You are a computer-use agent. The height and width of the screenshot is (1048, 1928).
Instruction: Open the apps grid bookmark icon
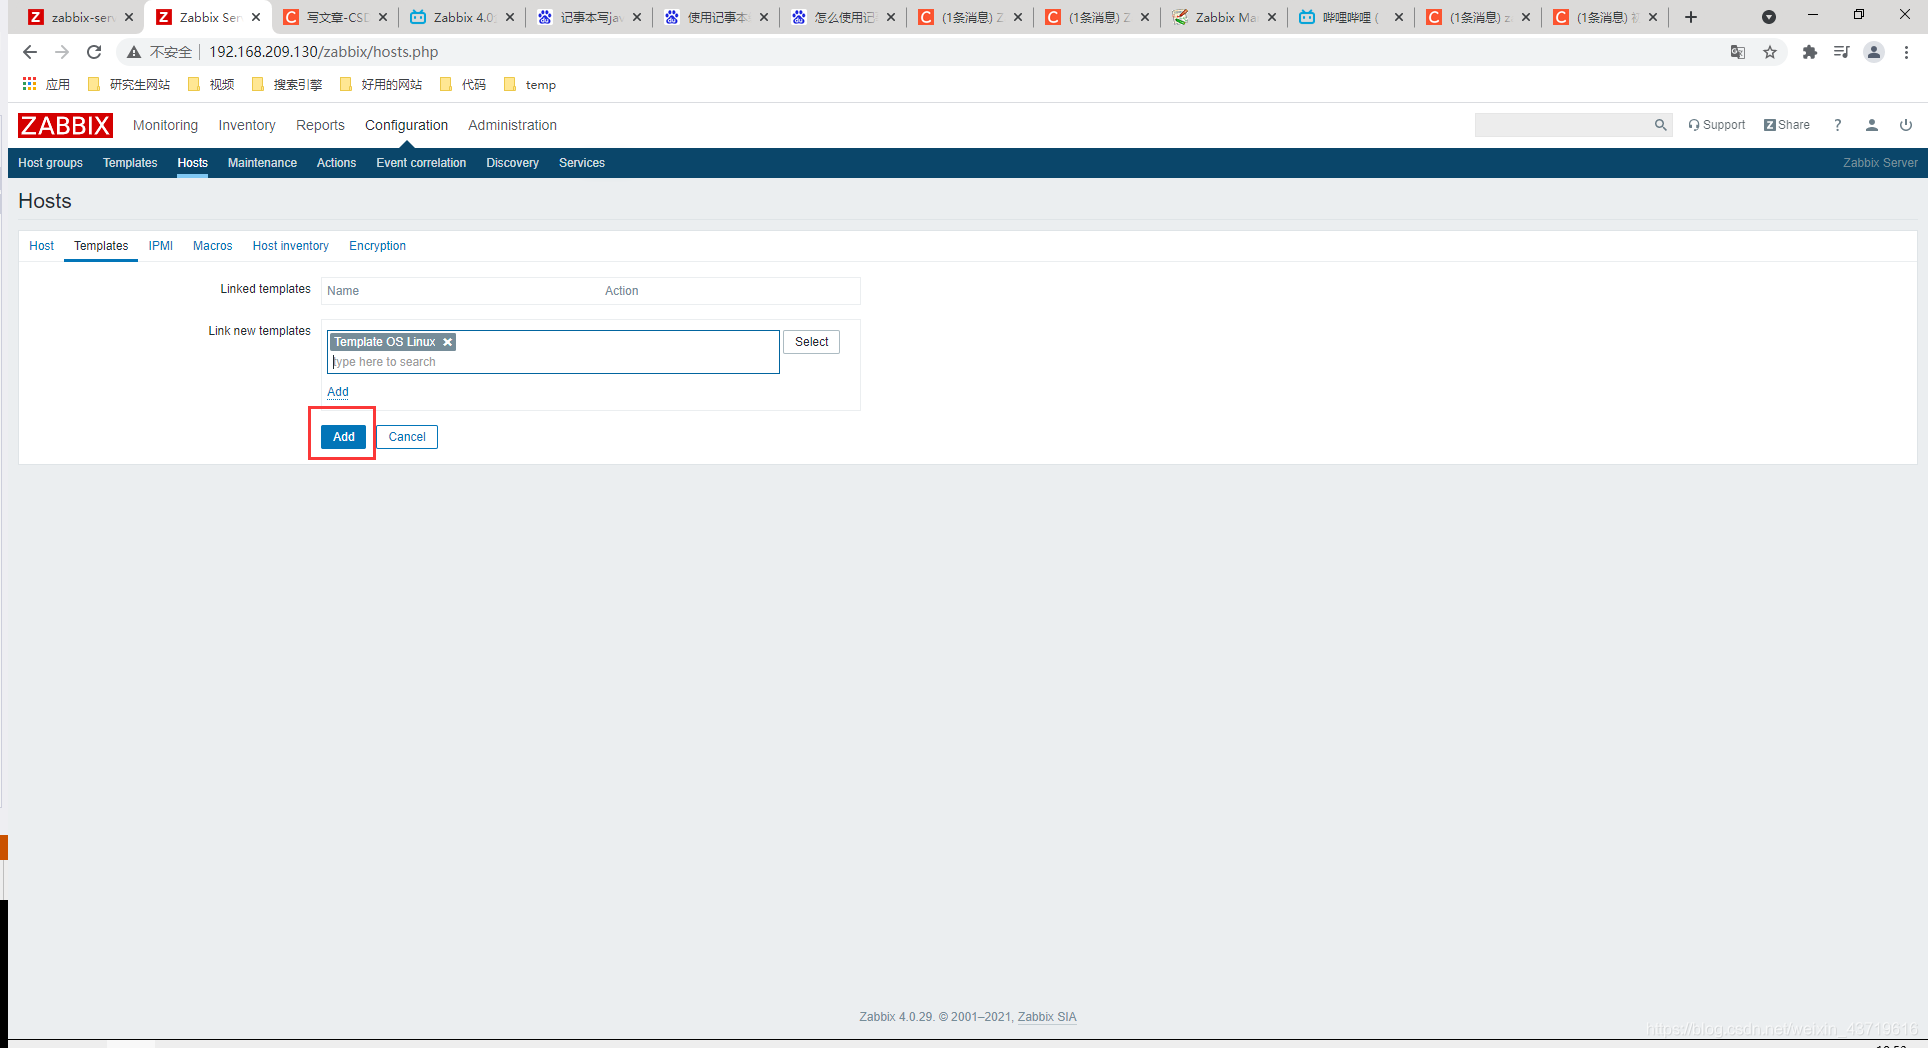pos(30,84)
